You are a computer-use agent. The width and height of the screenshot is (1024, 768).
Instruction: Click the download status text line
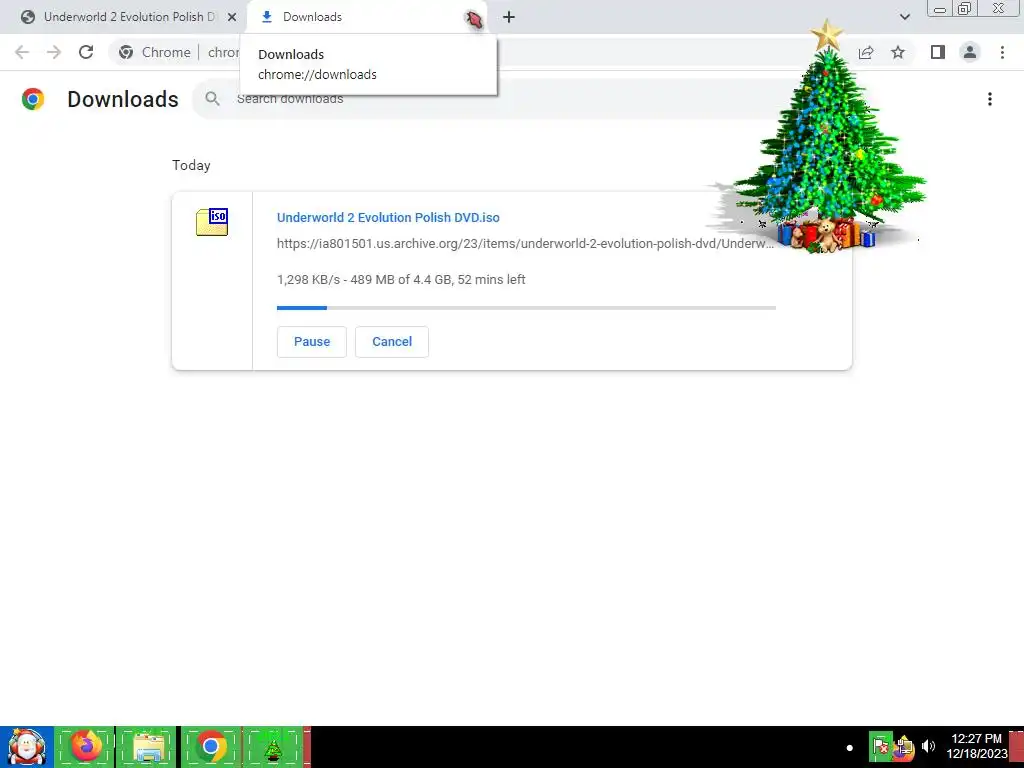point(401,280)
